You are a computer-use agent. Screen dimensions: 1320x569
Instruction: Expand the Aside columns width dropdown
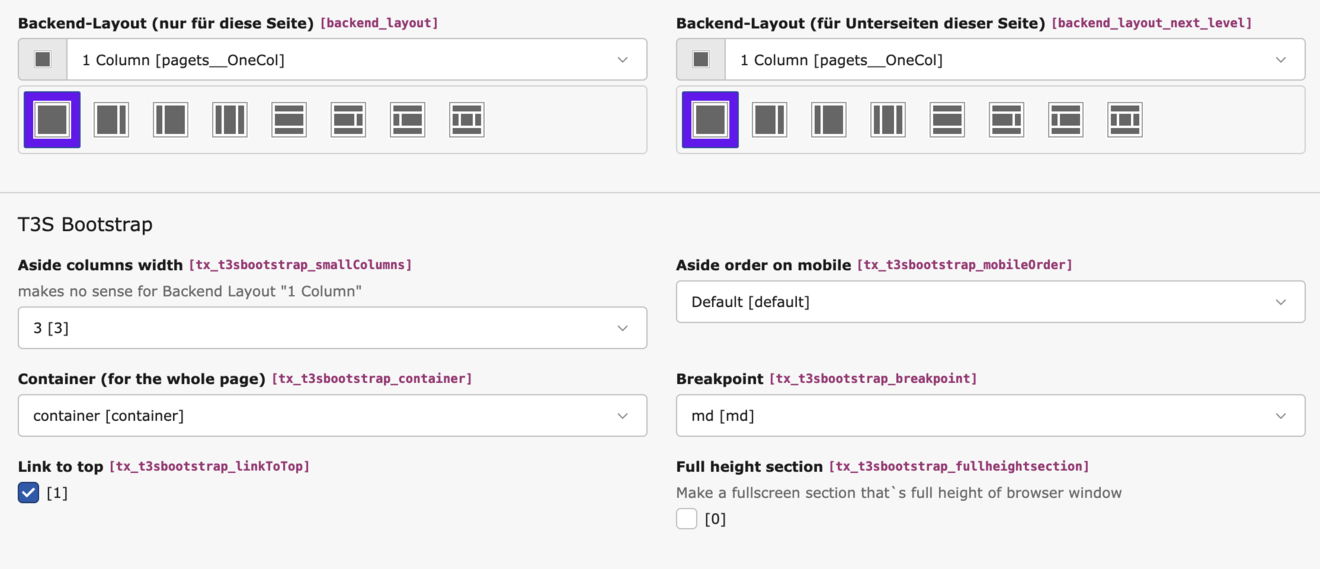pyautogui.click(x=332, y=328)
